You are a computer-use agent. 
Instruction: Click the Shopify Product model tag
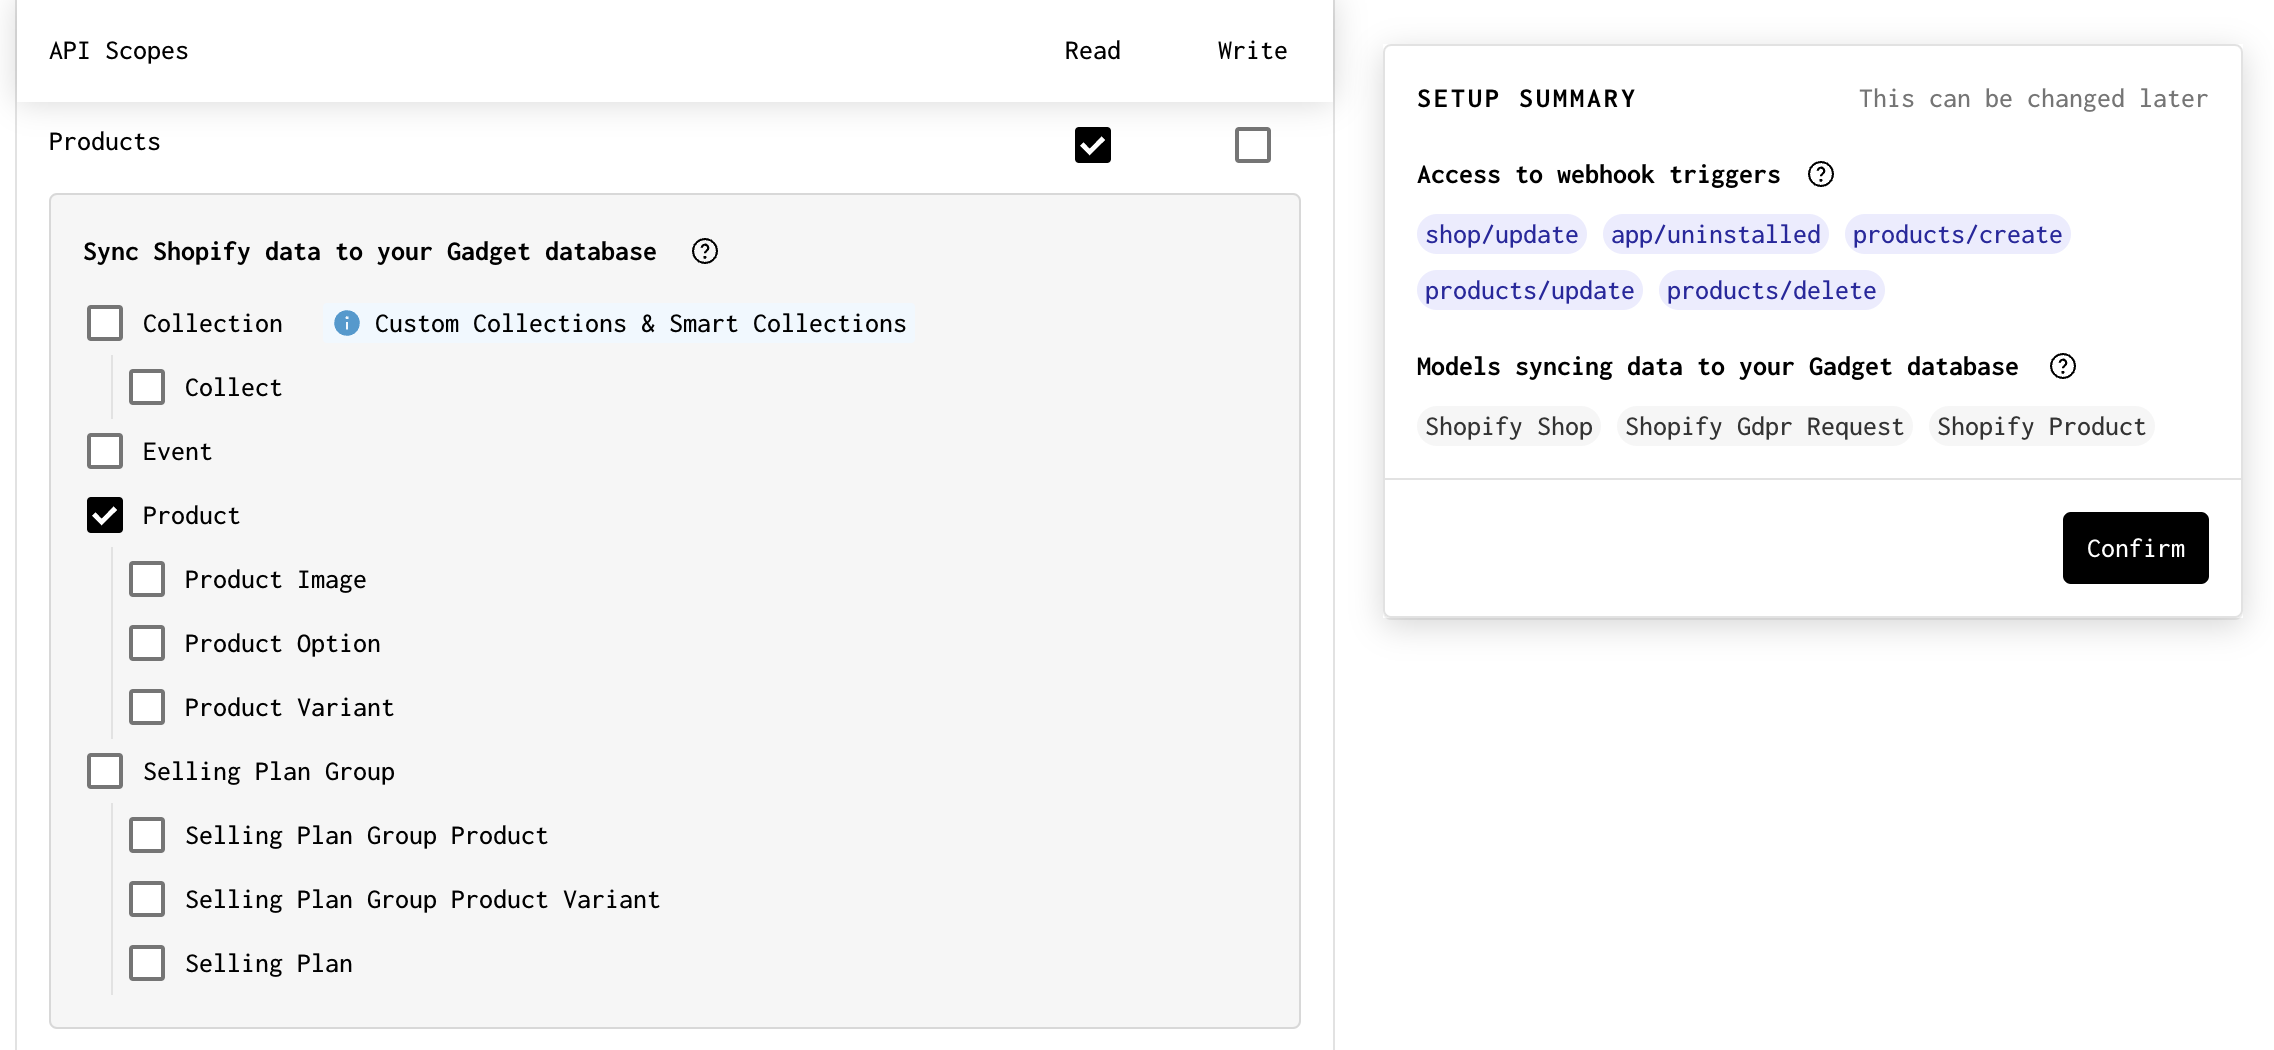(2041, 426)
